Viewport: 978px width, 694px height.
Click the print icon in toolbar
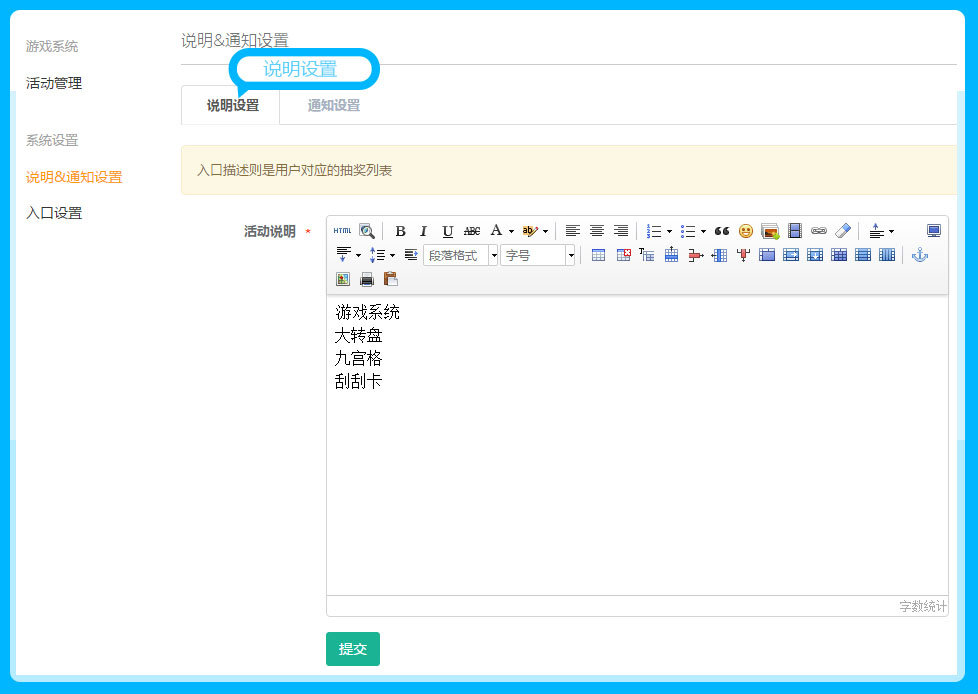(x=367, y=279)
